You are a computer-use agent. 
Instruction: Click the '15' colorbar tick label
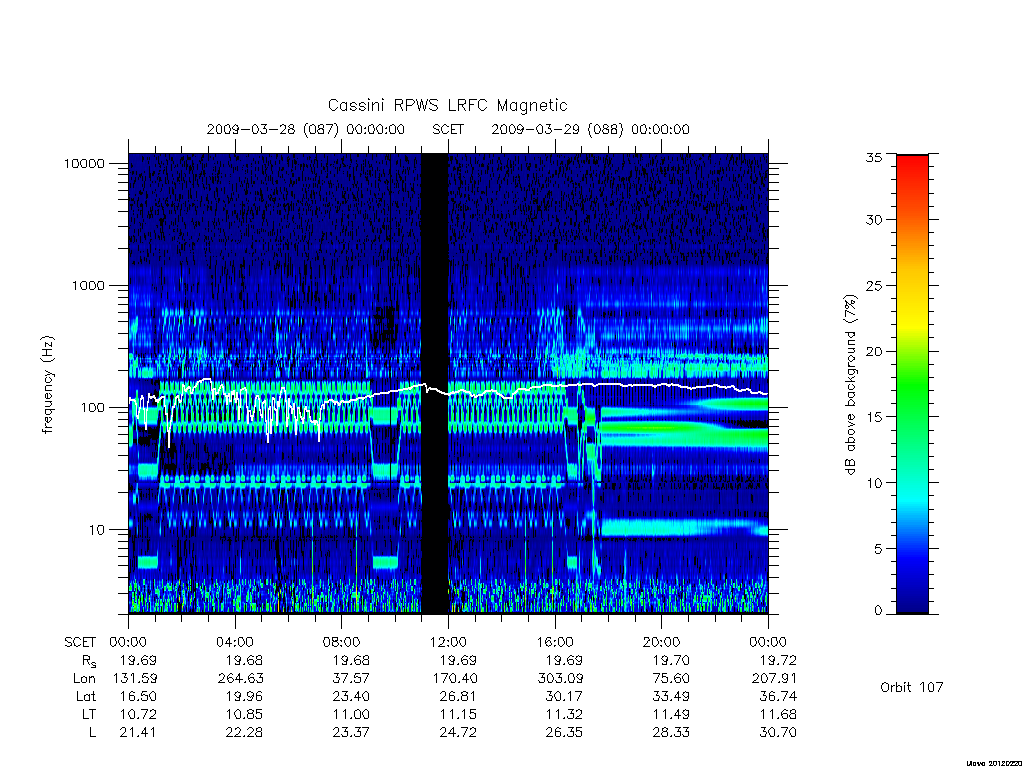point(873,417)
